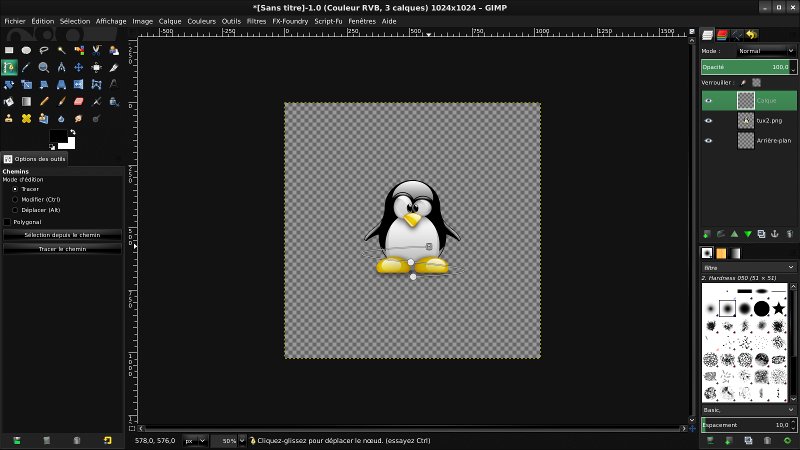Image resolution: width=800 pixels, height=450 pixels.
Task: Click the anchor layer icon
Action: click(x=775, y=234)
